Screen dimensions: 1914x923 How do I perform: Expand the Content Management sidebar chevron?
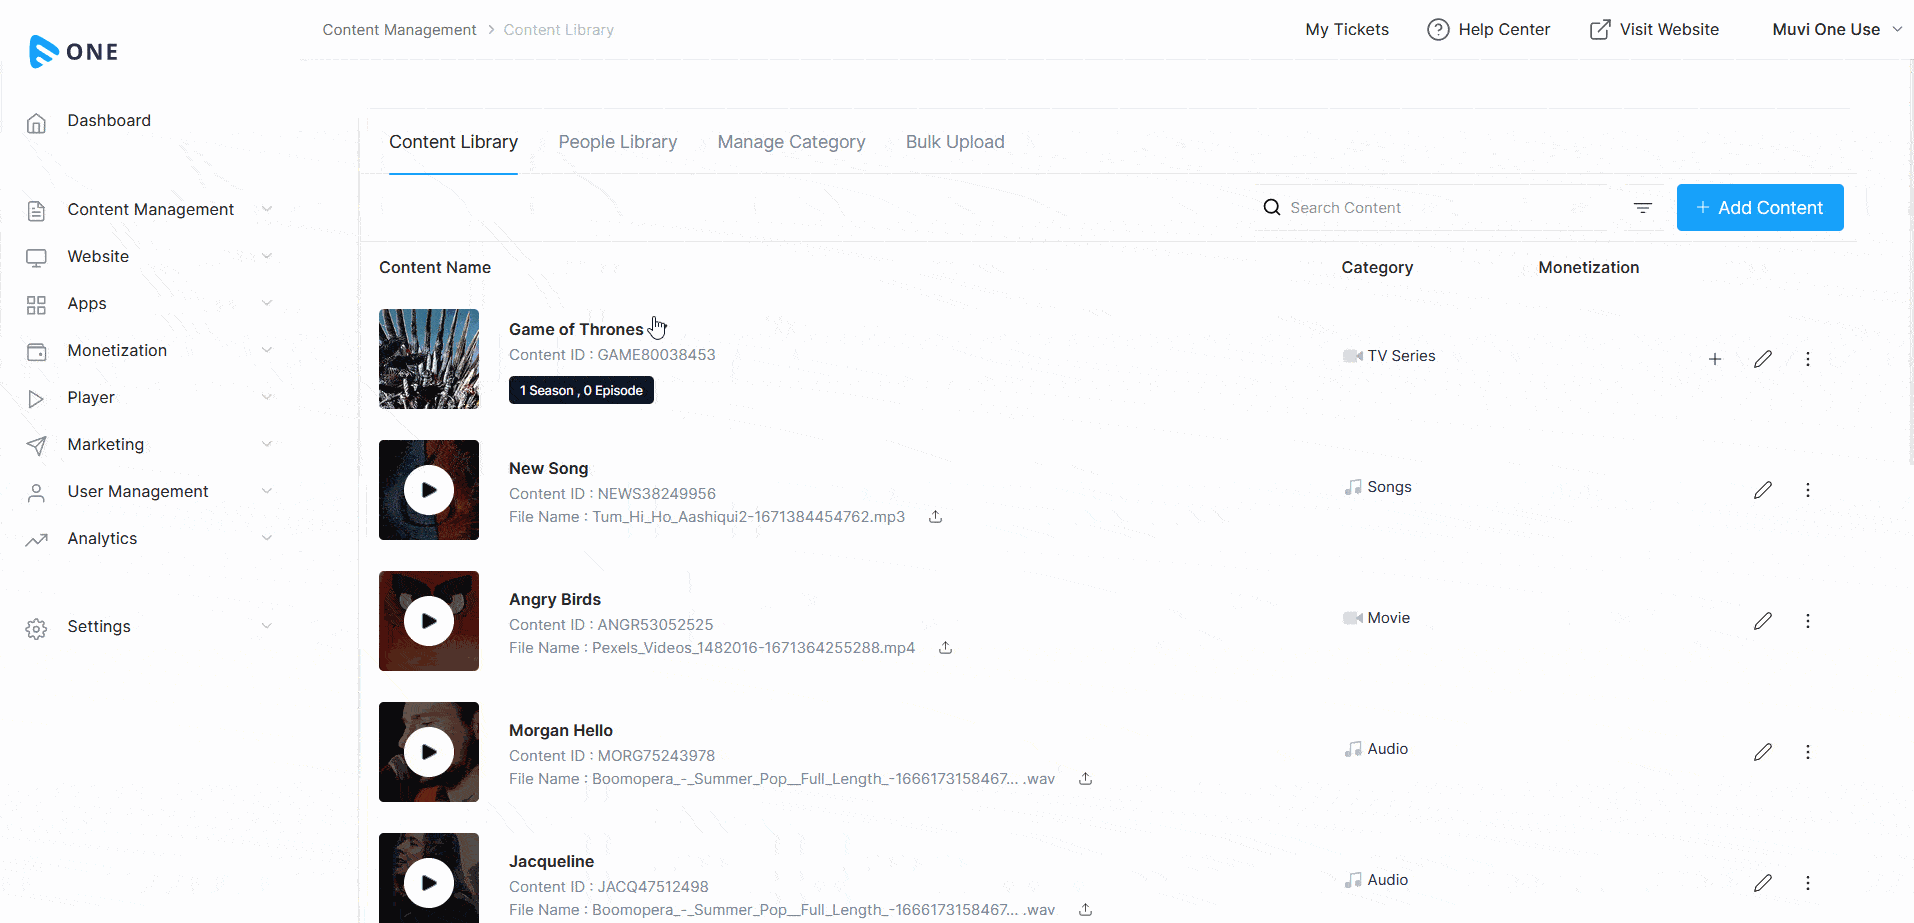pos(267,209)
